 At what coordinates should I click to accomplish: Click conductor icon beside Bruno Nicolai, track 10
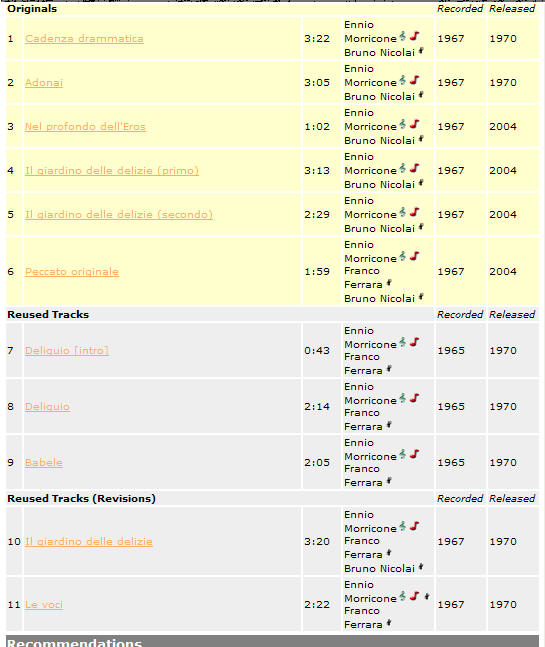click(x=421, y=567)
